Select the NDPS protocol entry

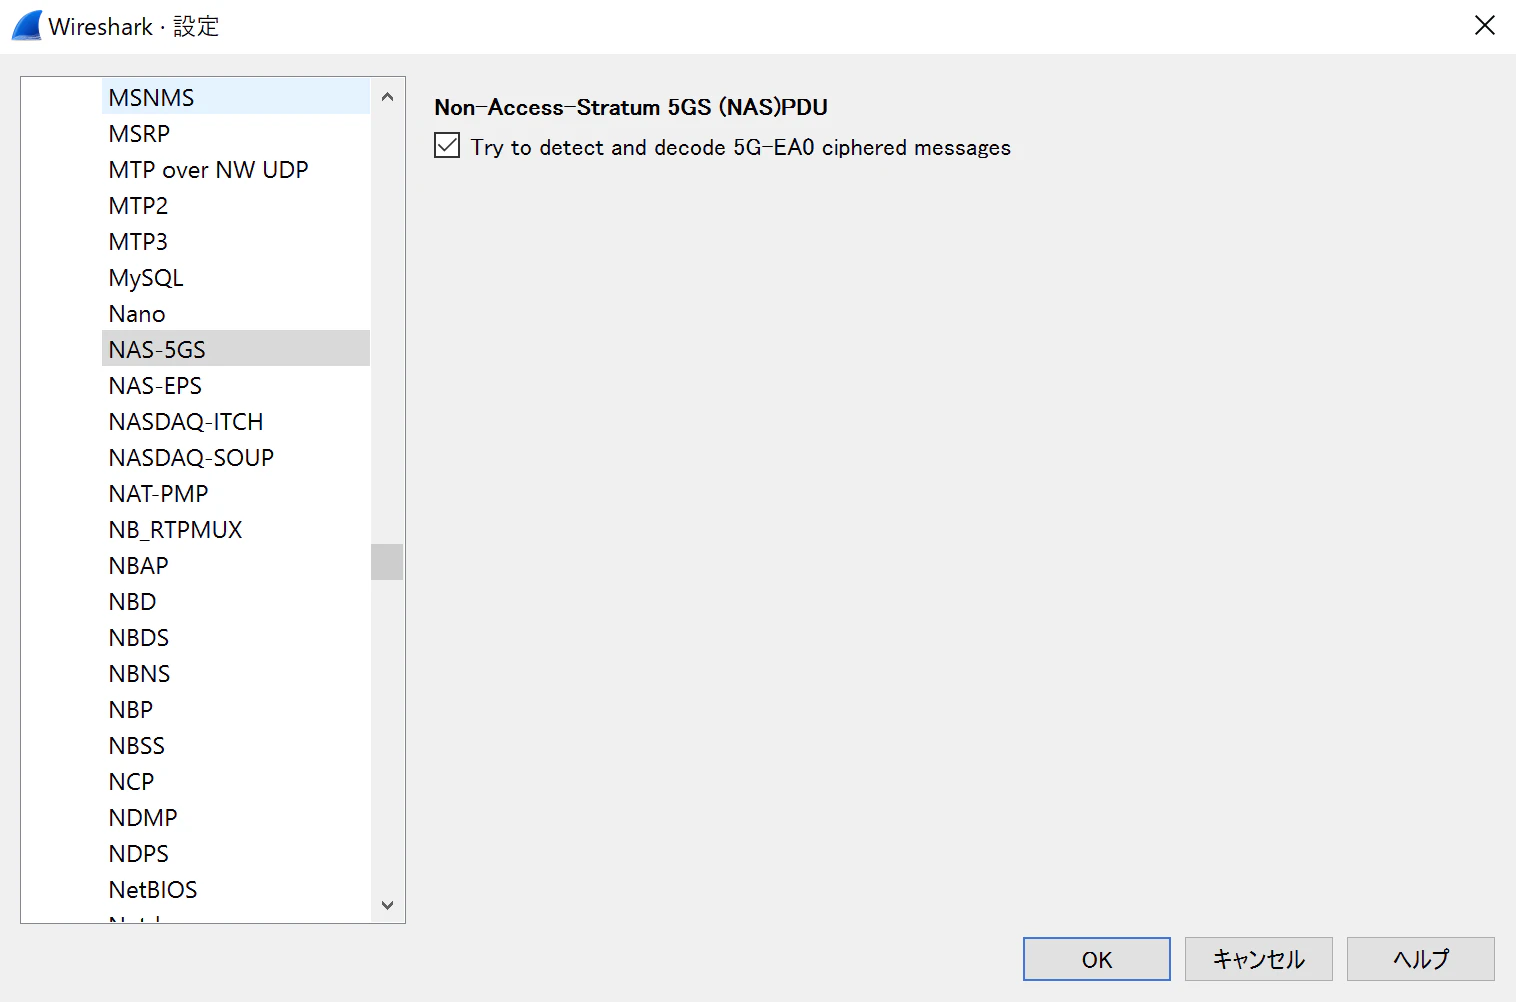point(236,853)
